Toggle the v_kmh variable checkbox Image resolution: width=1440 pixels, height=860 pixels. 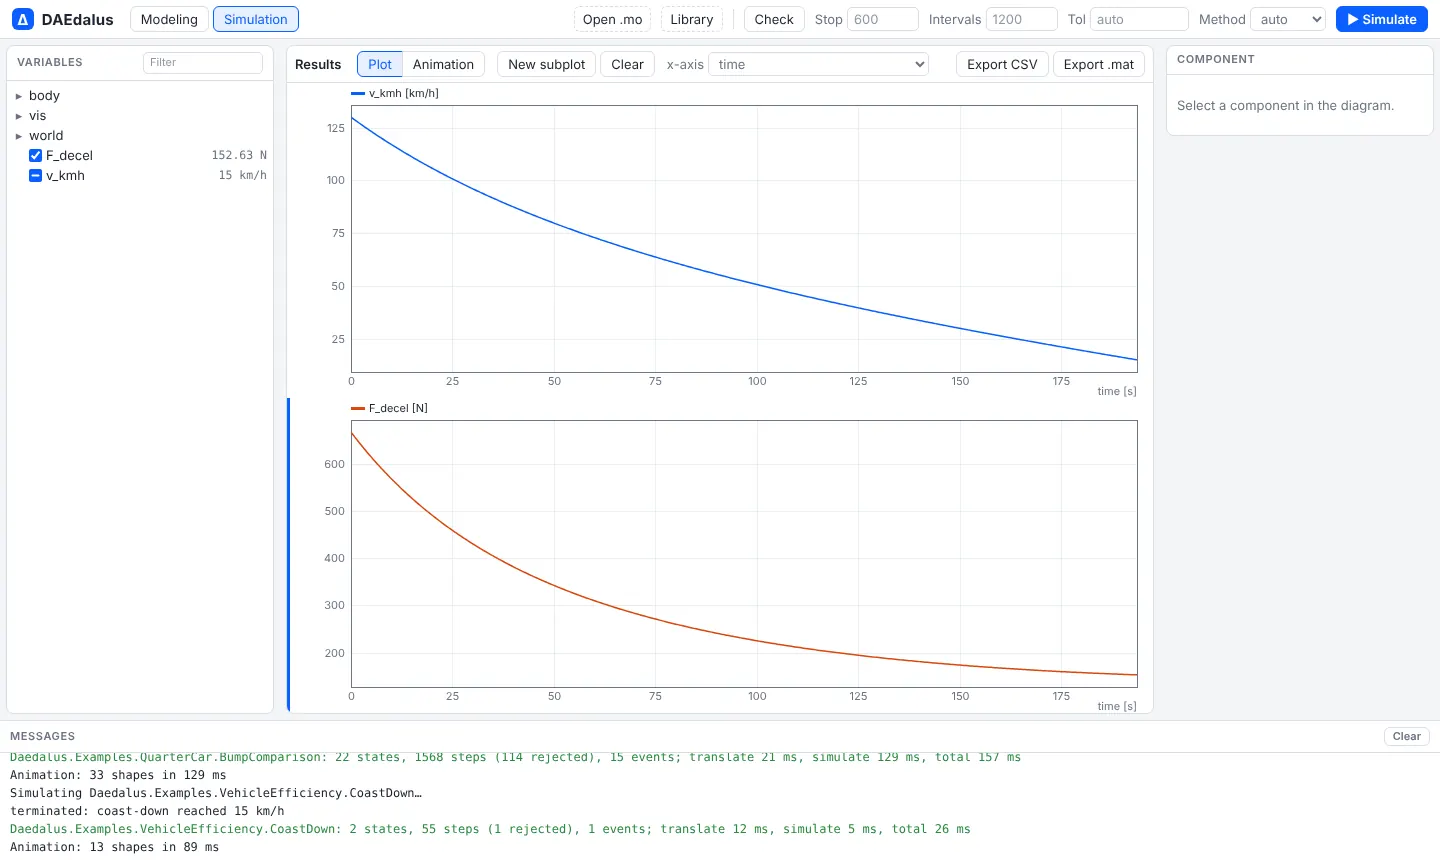[x=36, y=175]
